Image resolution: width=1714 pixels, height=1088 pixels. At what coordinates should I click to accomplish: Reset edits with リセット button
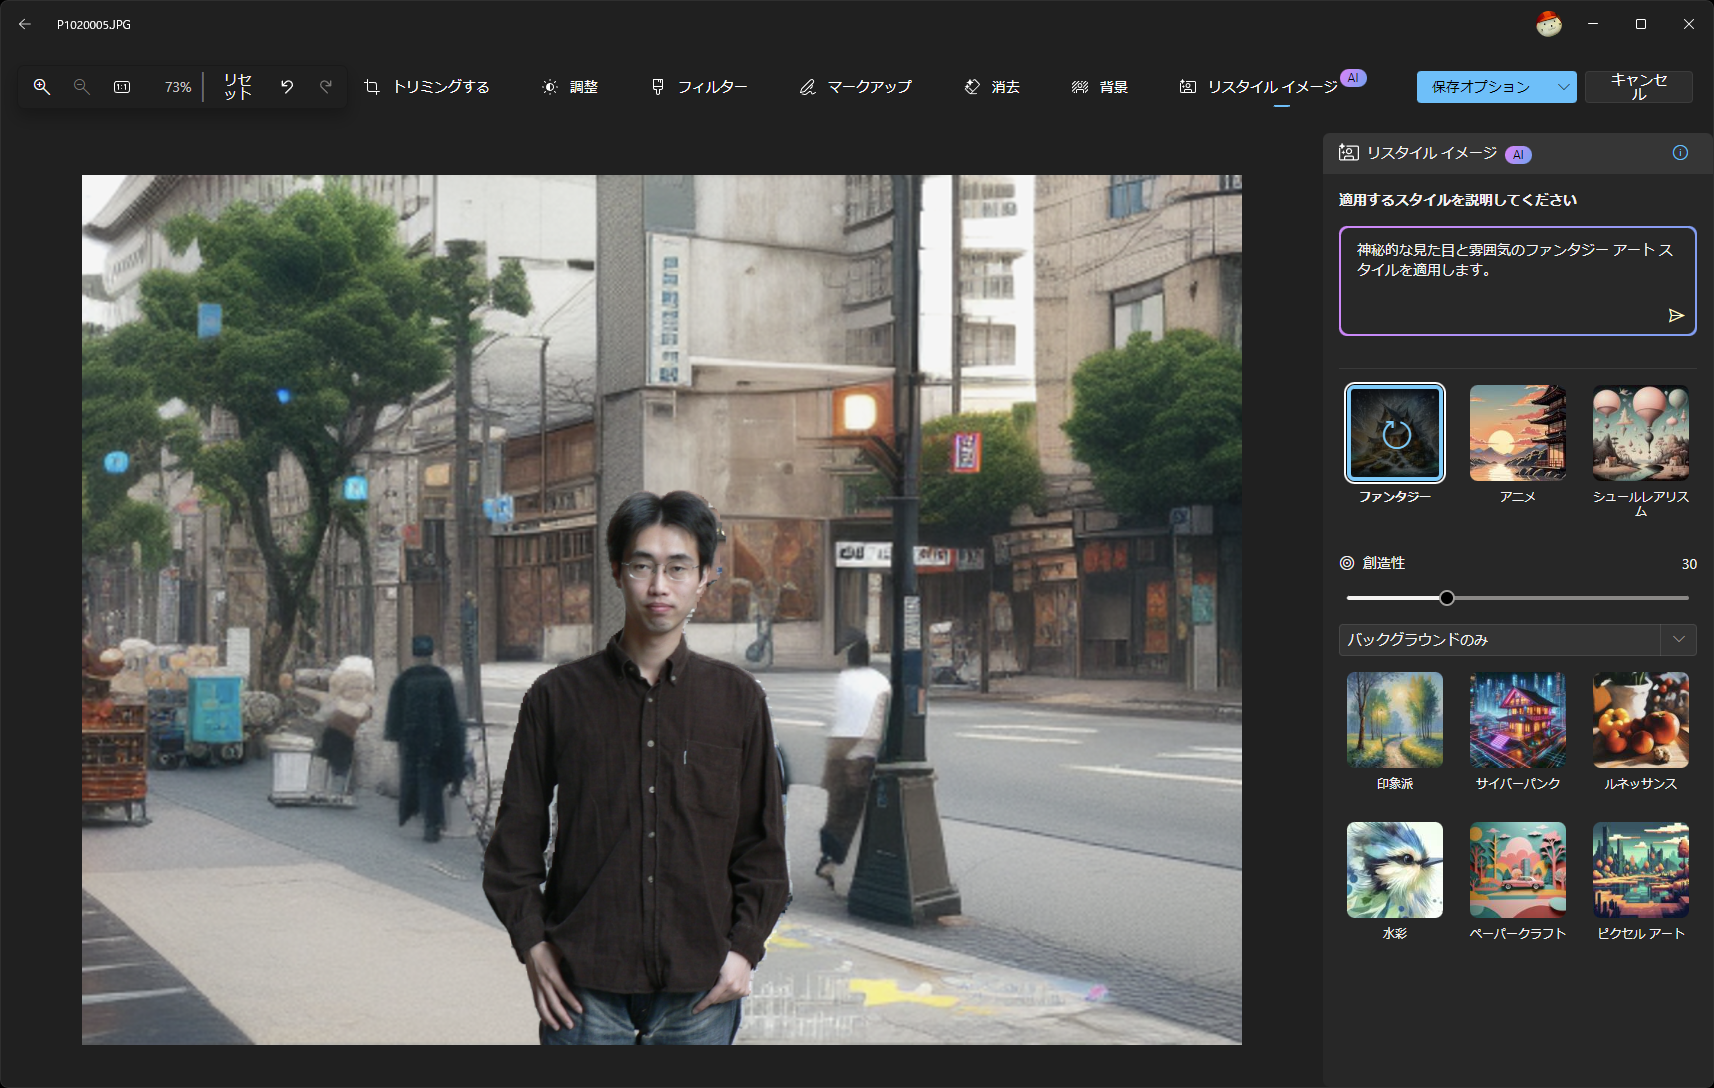[237, 87]
